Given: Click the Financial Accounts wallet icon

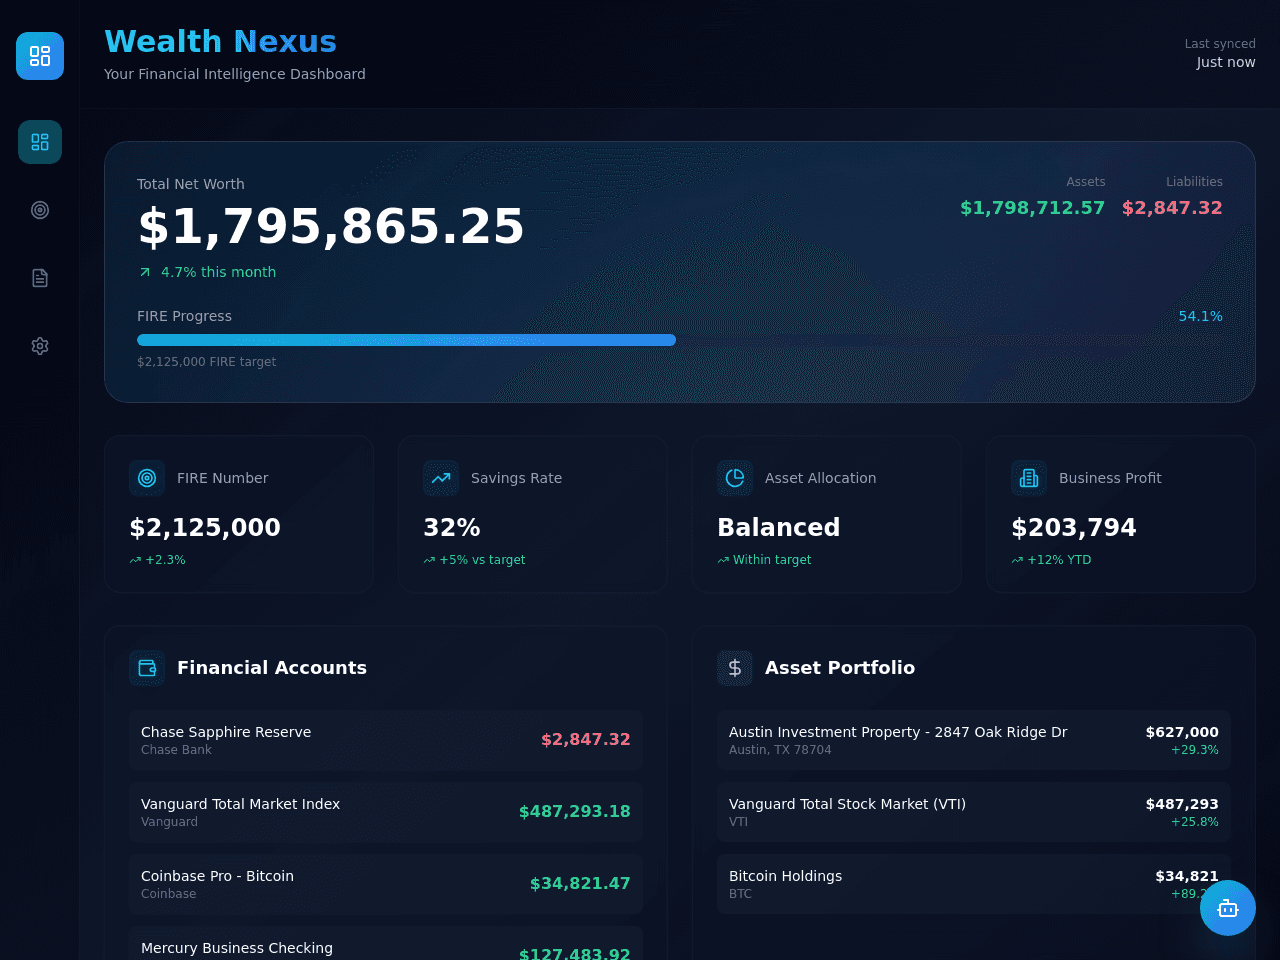Looking at the screenshot, I should (x=147, y=668).
